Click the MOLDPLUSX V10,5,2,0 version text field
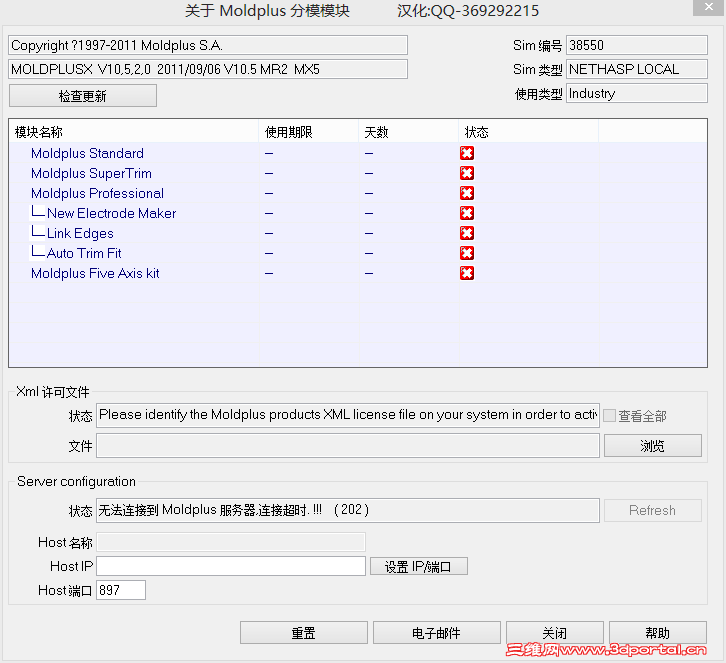726x663 pixels. coord(208,69)
